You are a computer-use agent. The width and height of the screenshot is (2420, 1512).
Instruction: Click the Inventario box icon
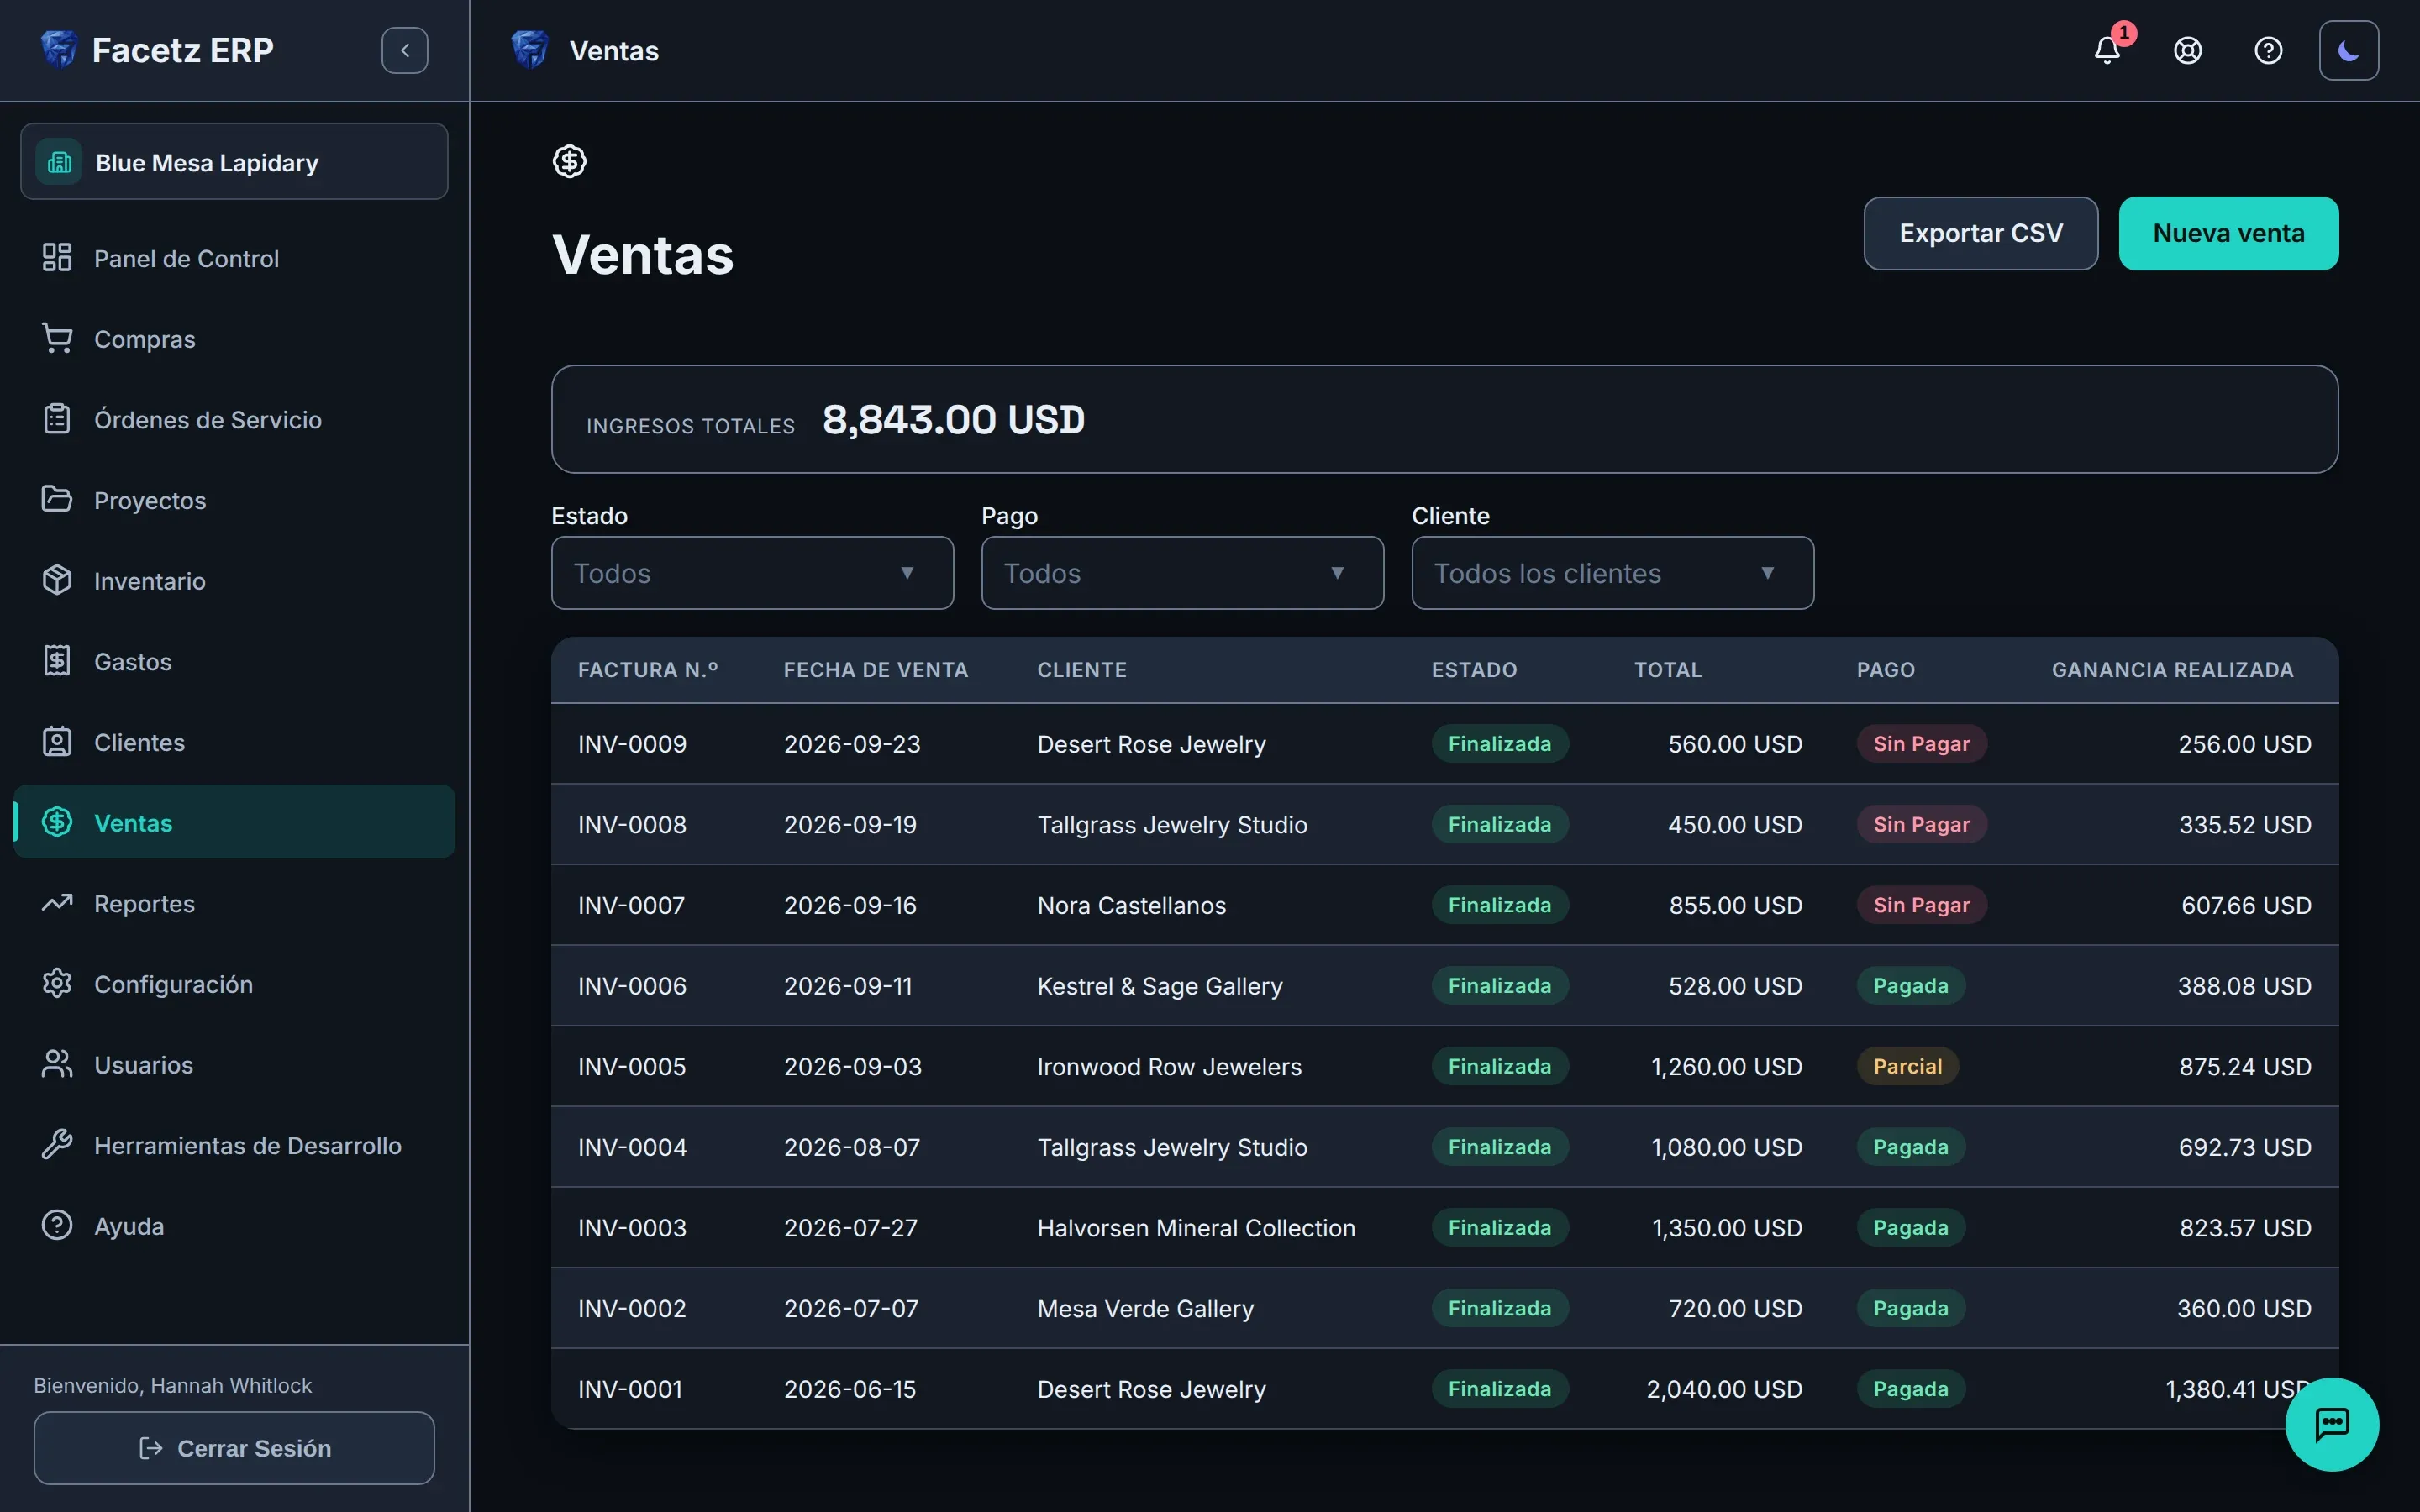[57, 580]
